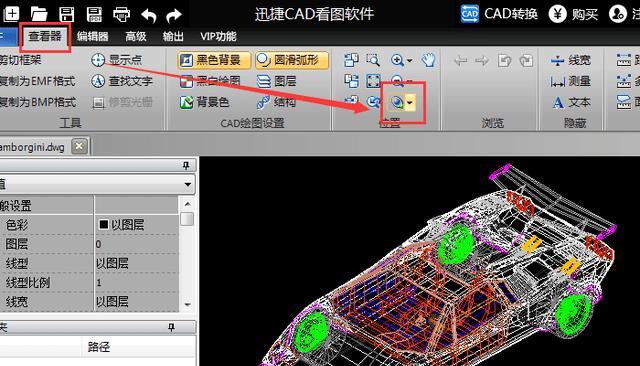Image resolution: width=640 pixels, height=366 pixels.
Task: Click the new file icon in title bar
Action: point(11,14)
